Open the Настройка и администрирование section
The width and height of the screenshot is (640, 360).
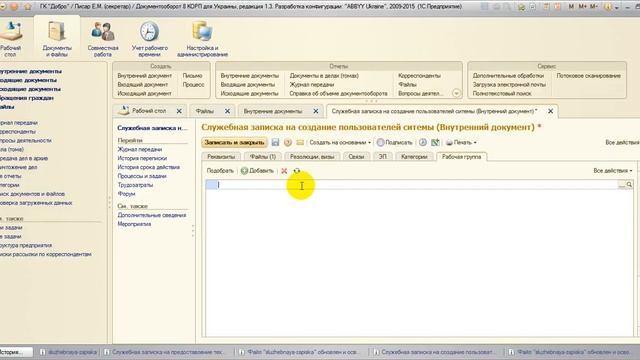point(202,39)
